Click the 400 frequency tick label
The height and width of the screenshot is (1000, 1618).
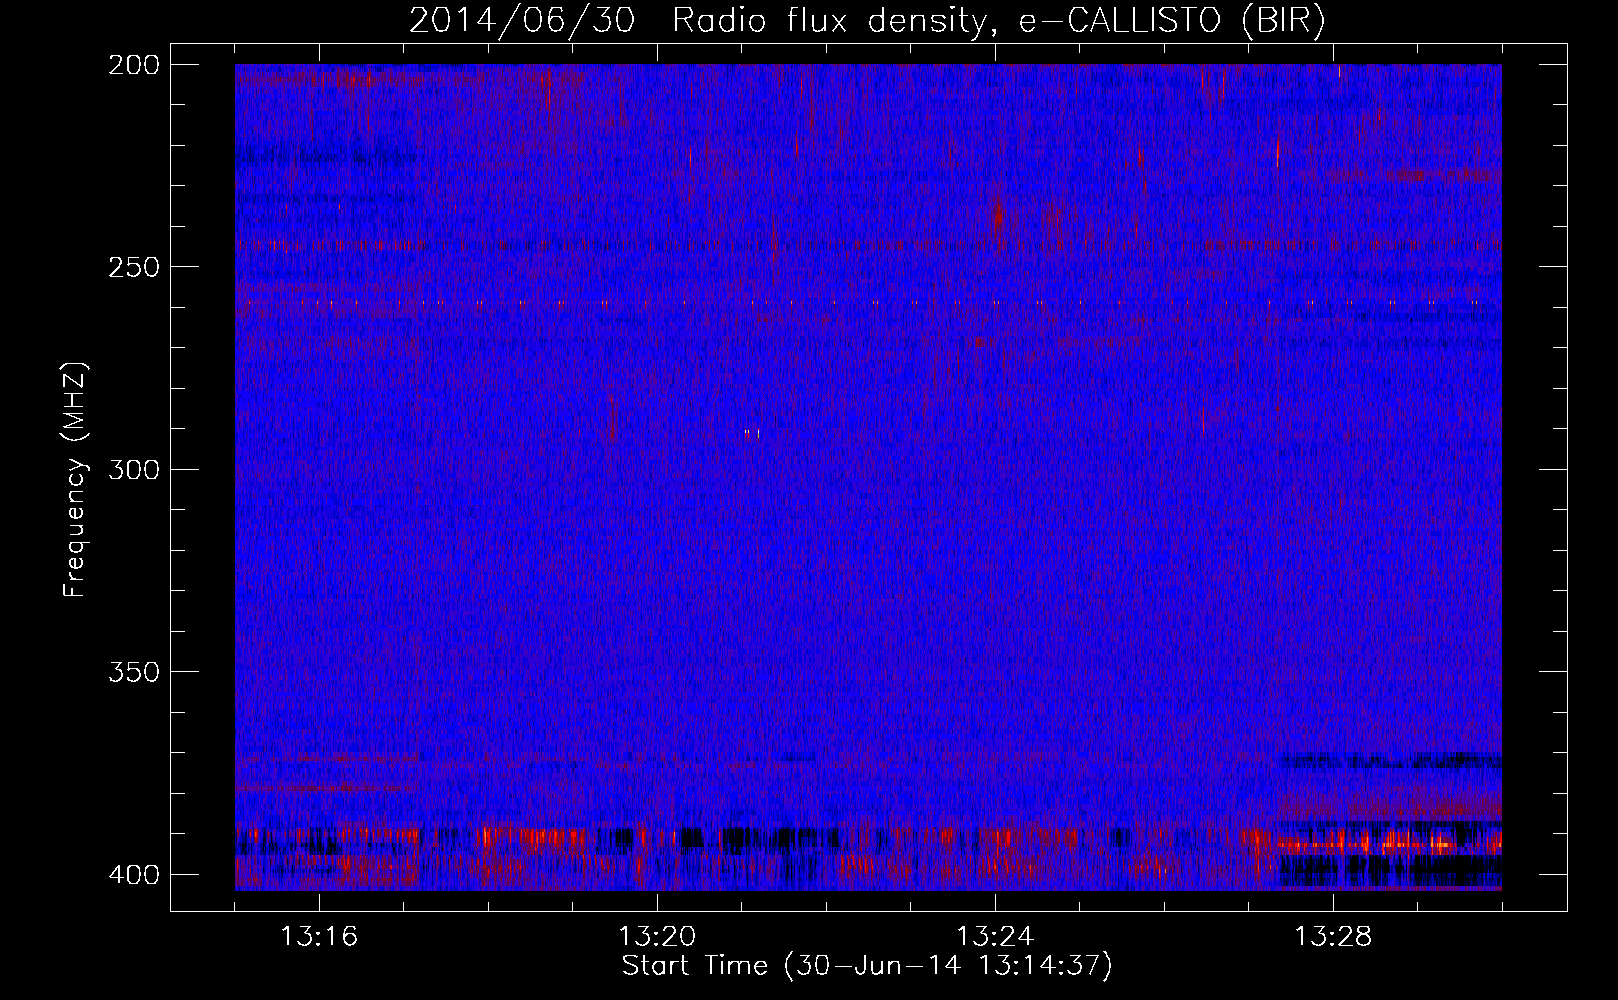pyautogui.click(x=134, y=875)
